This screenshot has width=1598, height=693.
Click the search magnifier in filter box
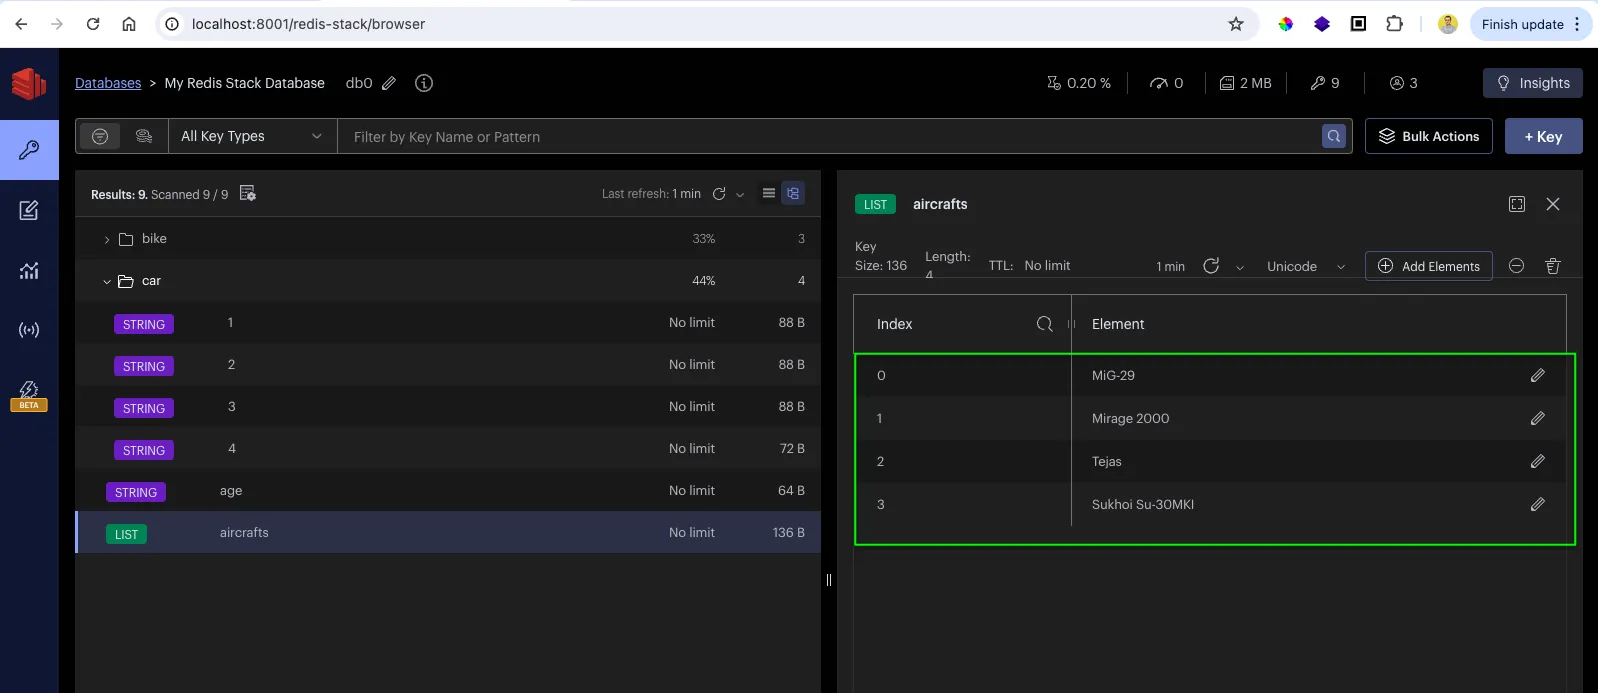tap(1334, 136)
